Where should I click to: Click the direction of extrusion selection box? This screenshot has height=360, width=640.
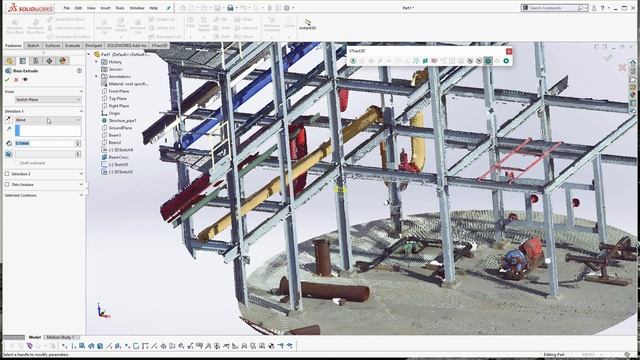[48, 131]
